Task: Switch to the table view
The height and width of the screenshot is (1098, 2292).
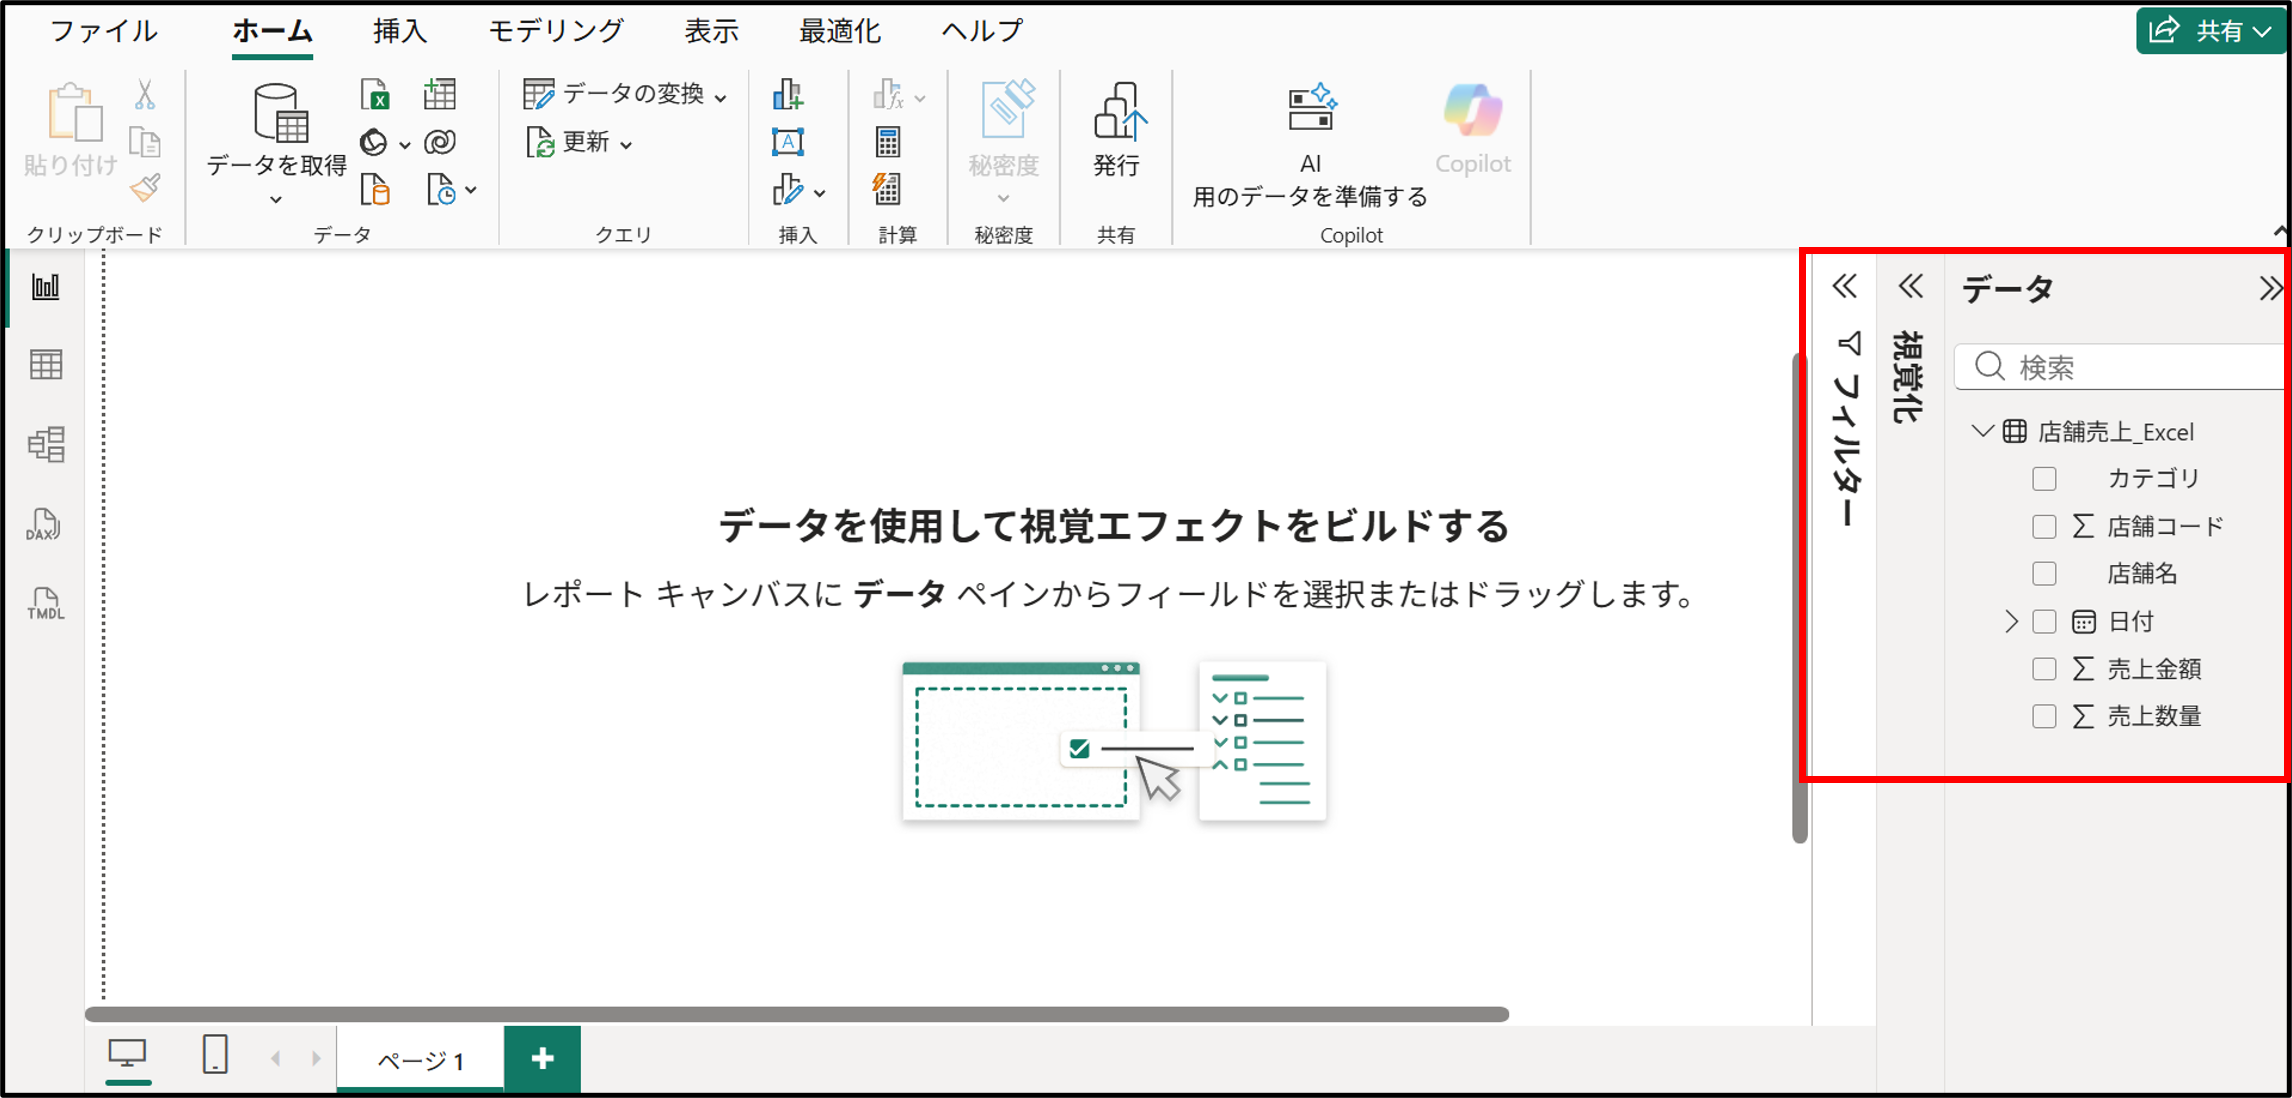Action: 46,363
